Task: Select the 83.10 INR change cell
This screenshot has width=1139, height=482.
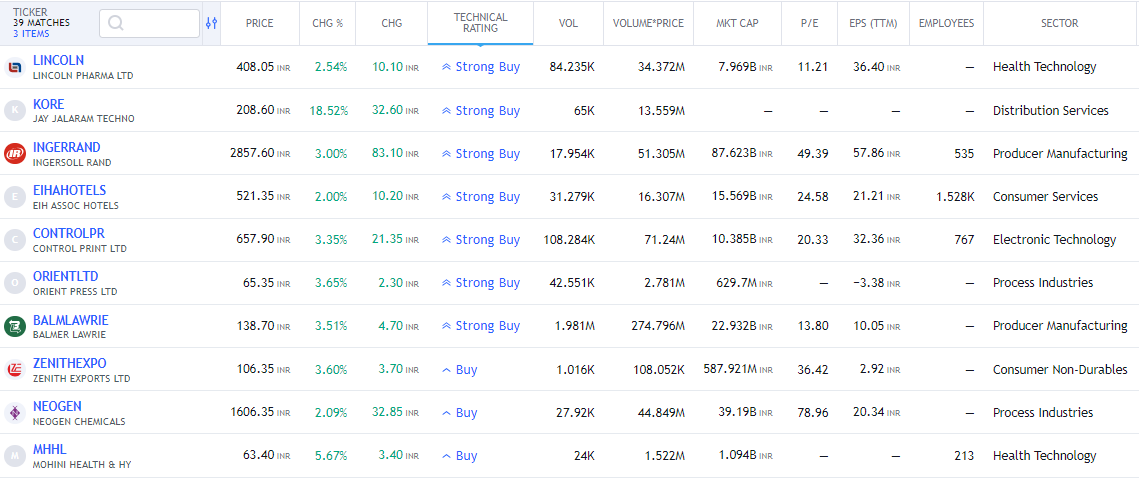Action: [x=395, y=154]
